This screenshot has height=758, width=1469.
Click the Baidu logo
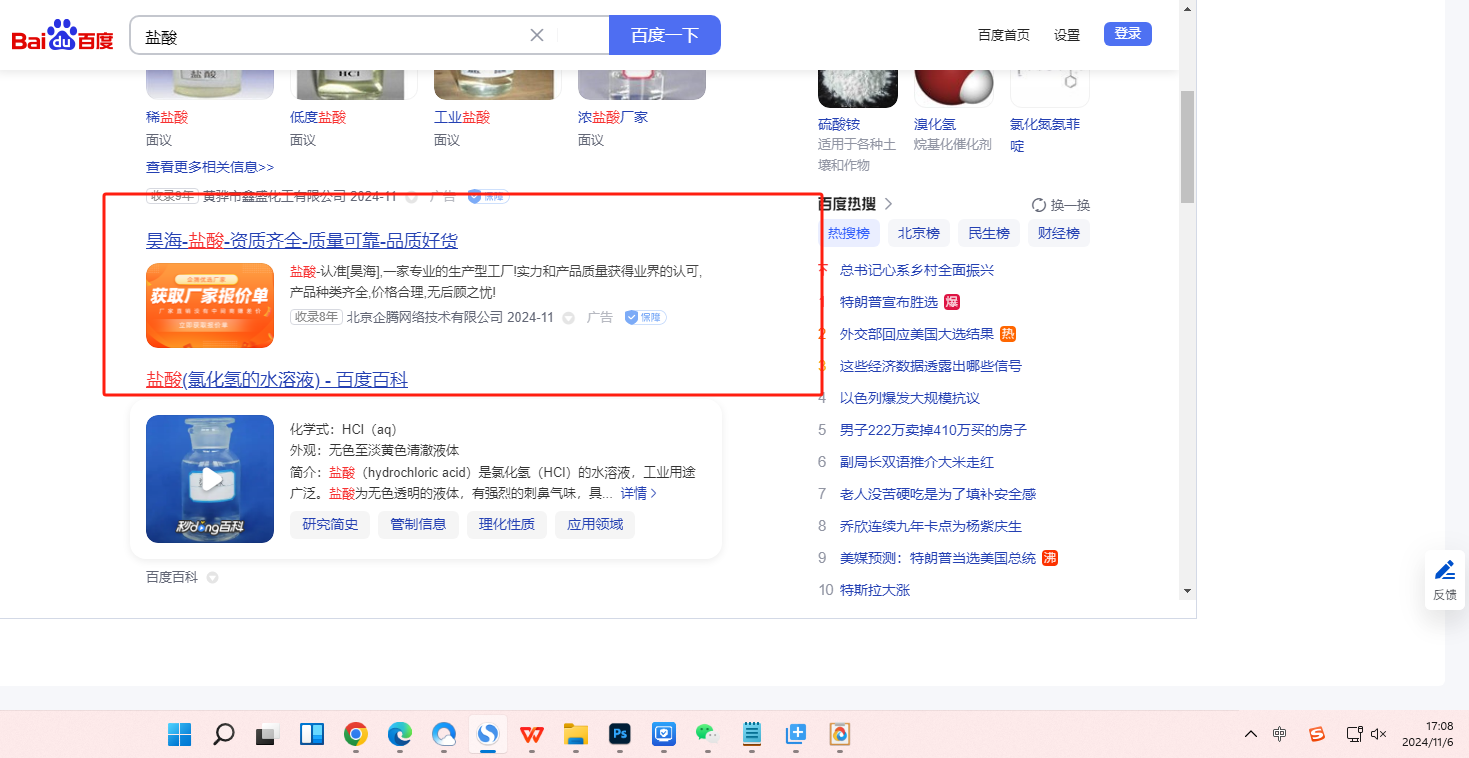(63, 37)
